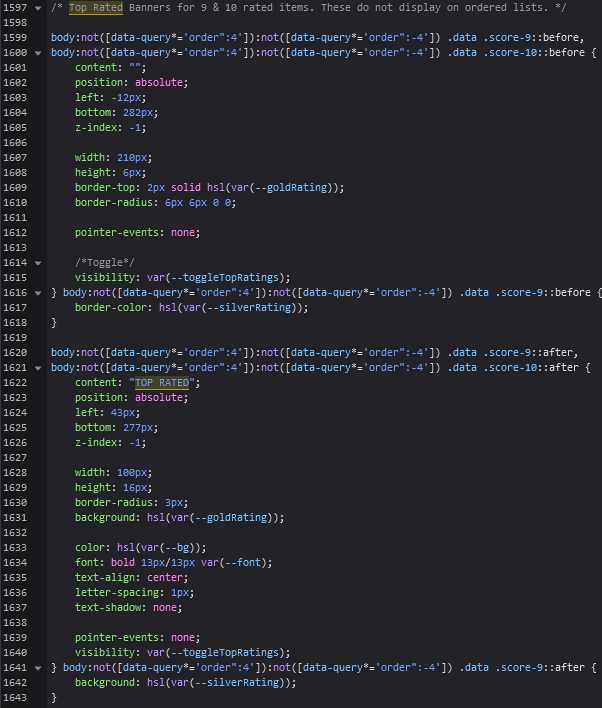The image size is (602, 708).
Task: Click line number 1631 in the gutter
Action: pyautogui.click(x=15, y=518)
